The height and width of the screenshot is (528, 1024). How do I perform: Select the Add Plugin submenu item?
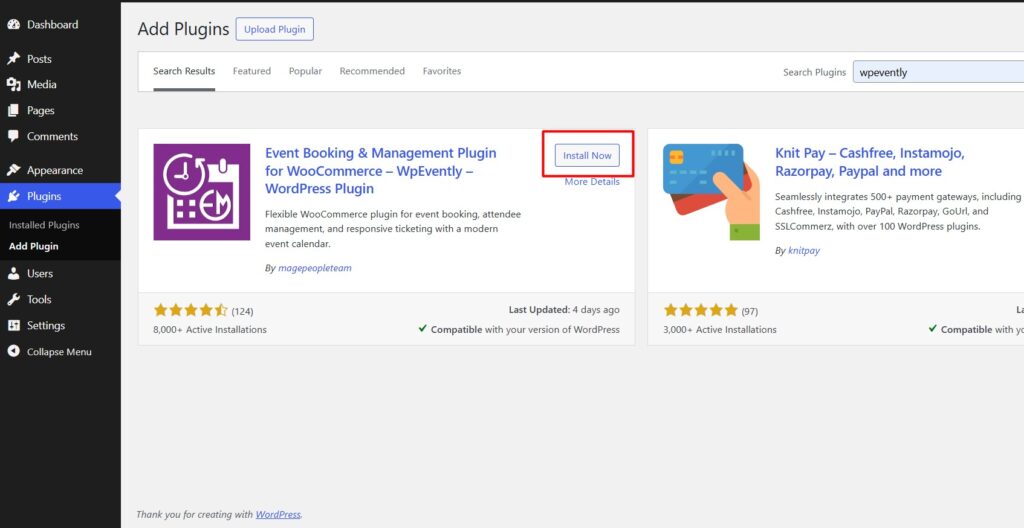pos(34,246)
